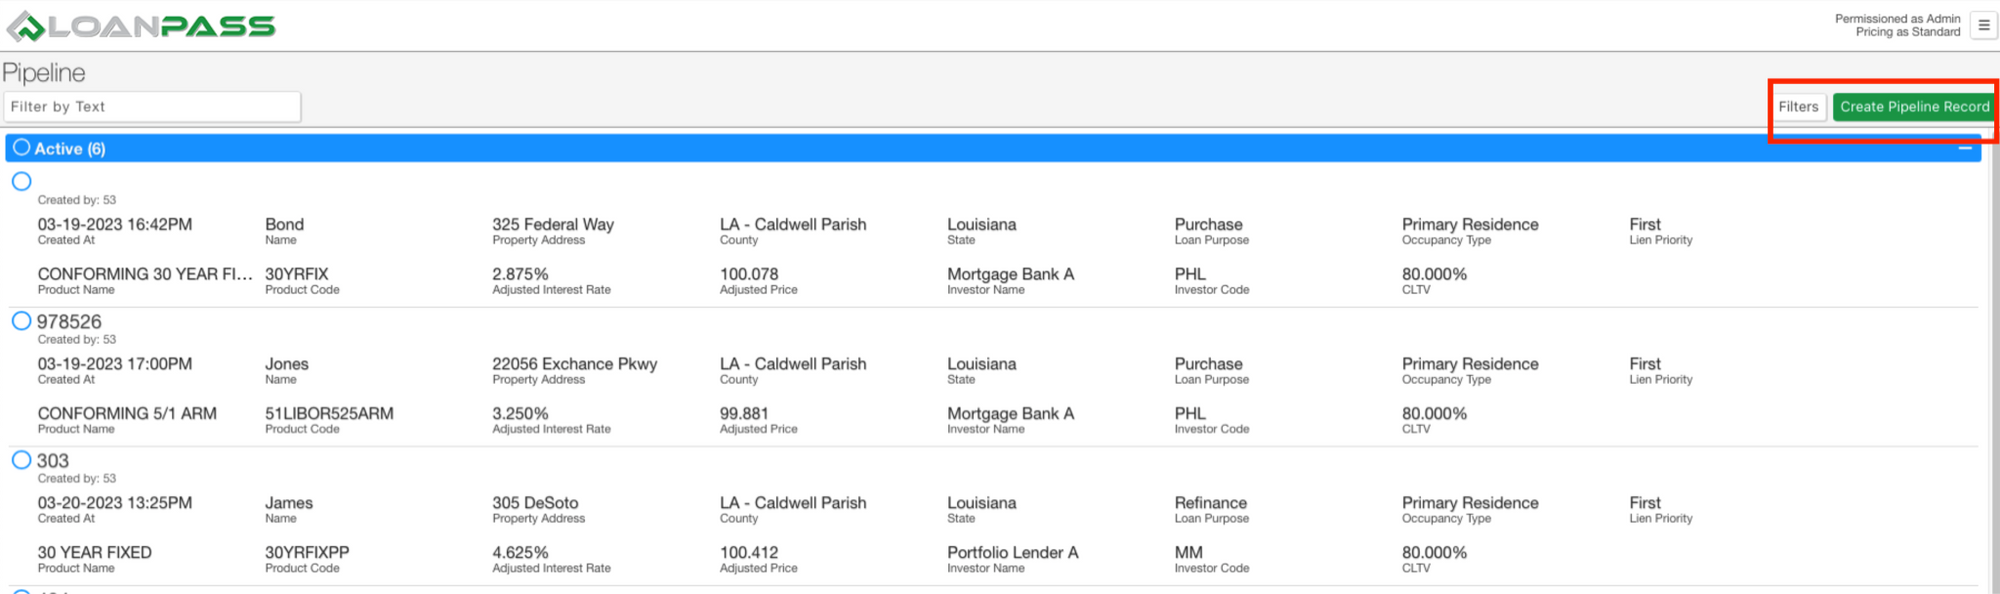Click the 22056 Exchance Pkwy address
The height and width of the screenshot is (594, 2000).
pyautogui.click(x=575, y=365)
